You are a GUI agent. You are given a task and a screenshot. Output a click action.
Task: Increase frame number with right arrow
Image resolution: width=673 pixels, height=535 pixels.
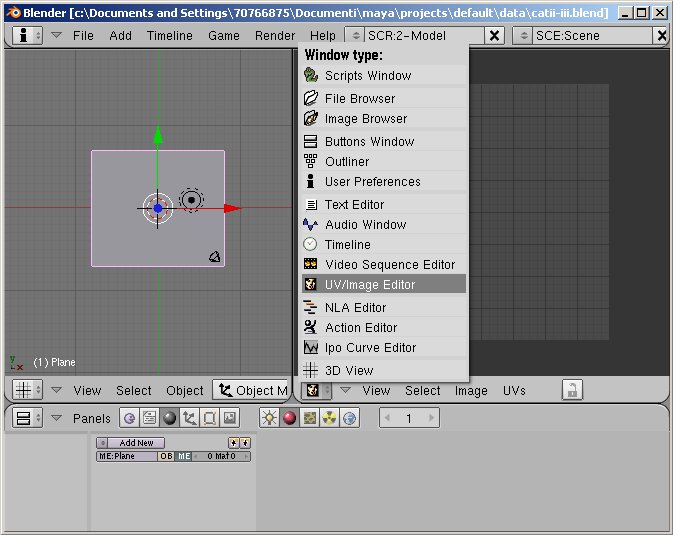coord(431,418)
